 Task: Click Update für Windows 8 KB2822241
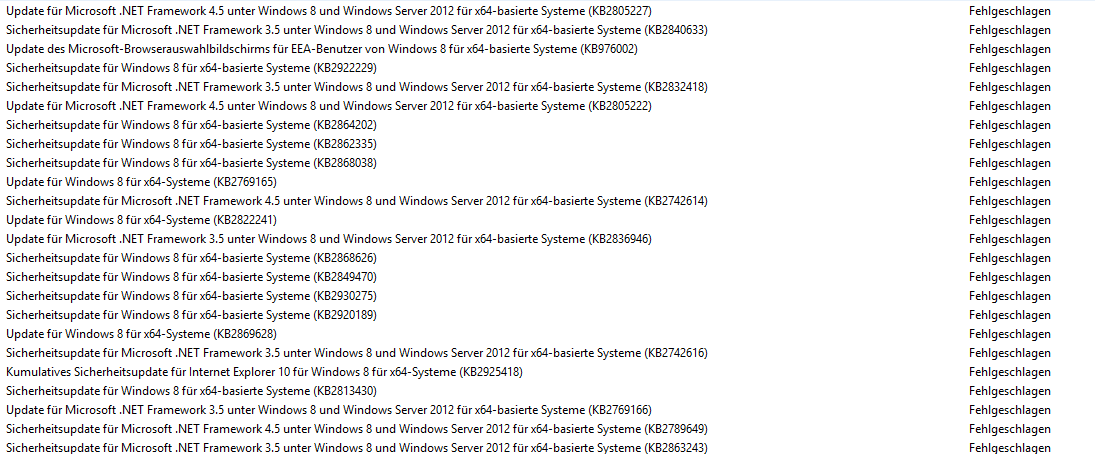coord(141,220)
